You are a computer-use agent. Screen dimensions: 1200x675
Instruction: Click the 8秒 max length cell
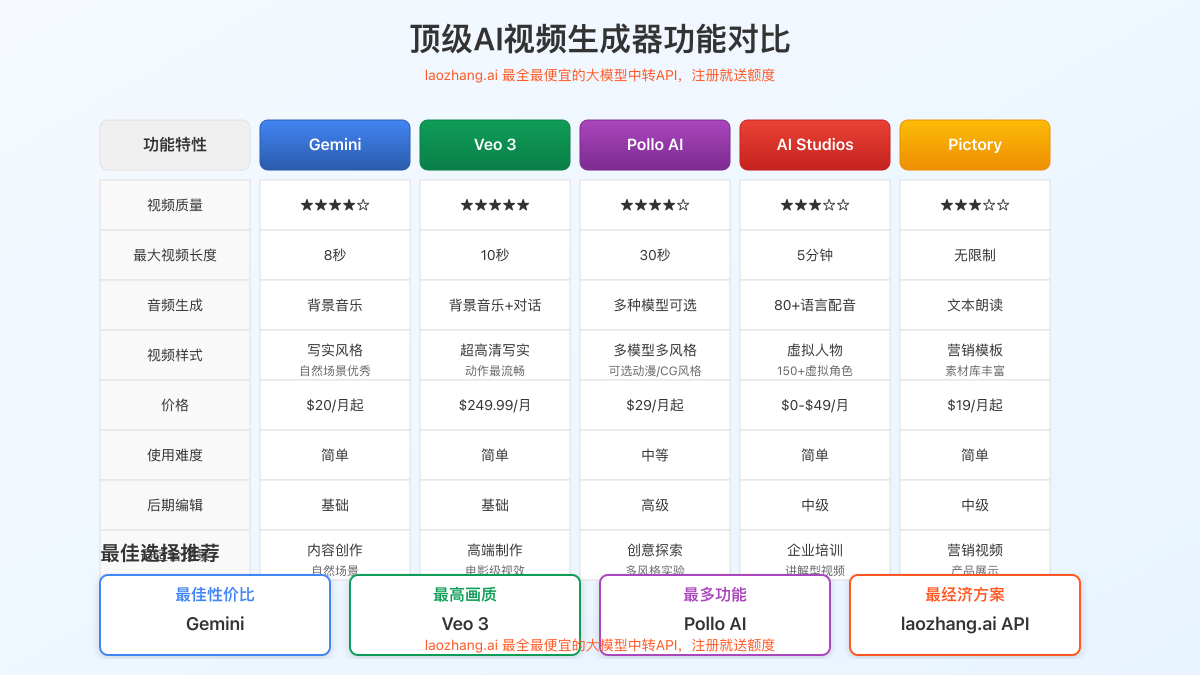335,255
